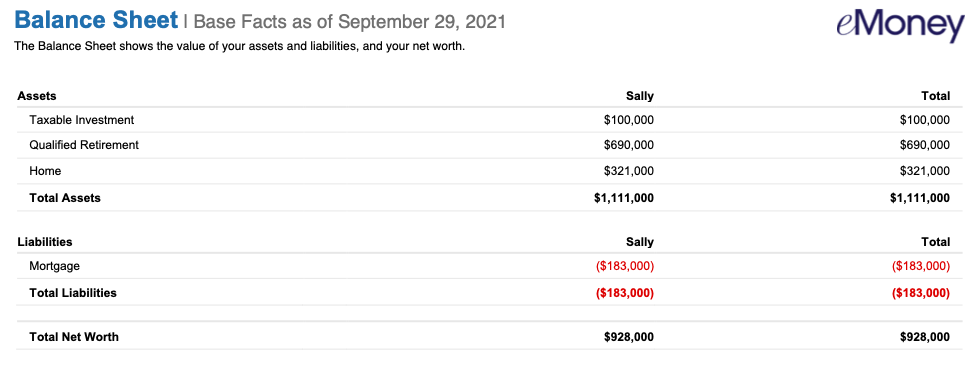
Task: Click Sally's red Mortgage value ($183,000)
Action: 625,266
